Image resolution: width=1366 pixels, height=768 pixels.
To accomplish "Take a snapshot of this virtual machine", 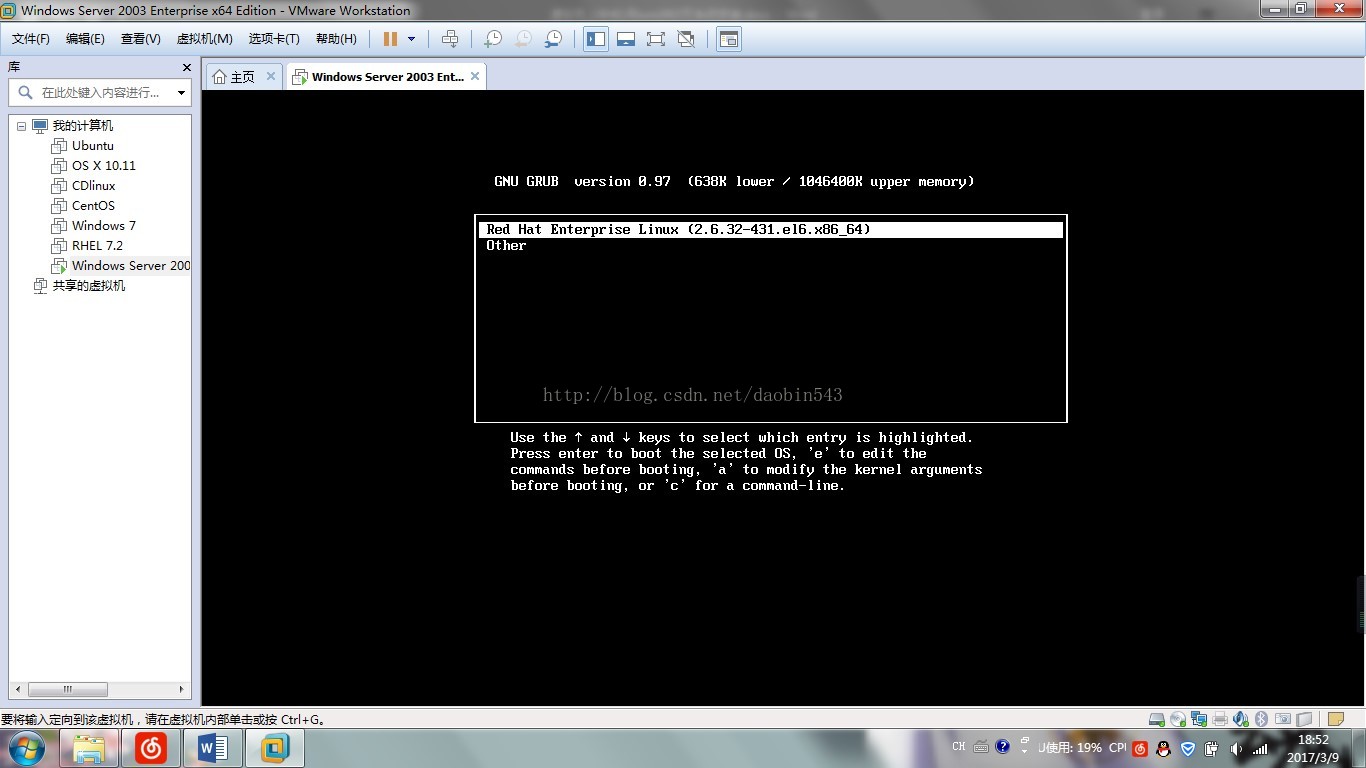I will click(x=493, y=39).
